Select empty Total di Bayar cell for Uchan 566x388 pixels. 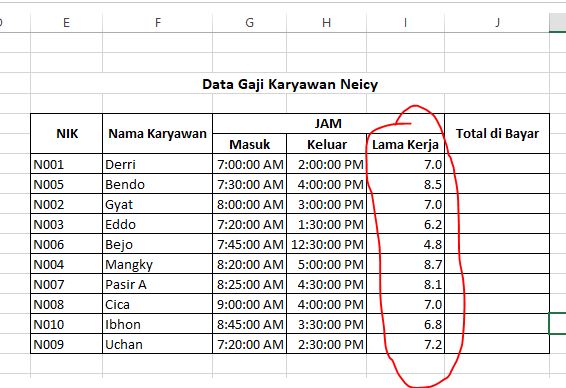pyautogui.click(x=497, y=344)
